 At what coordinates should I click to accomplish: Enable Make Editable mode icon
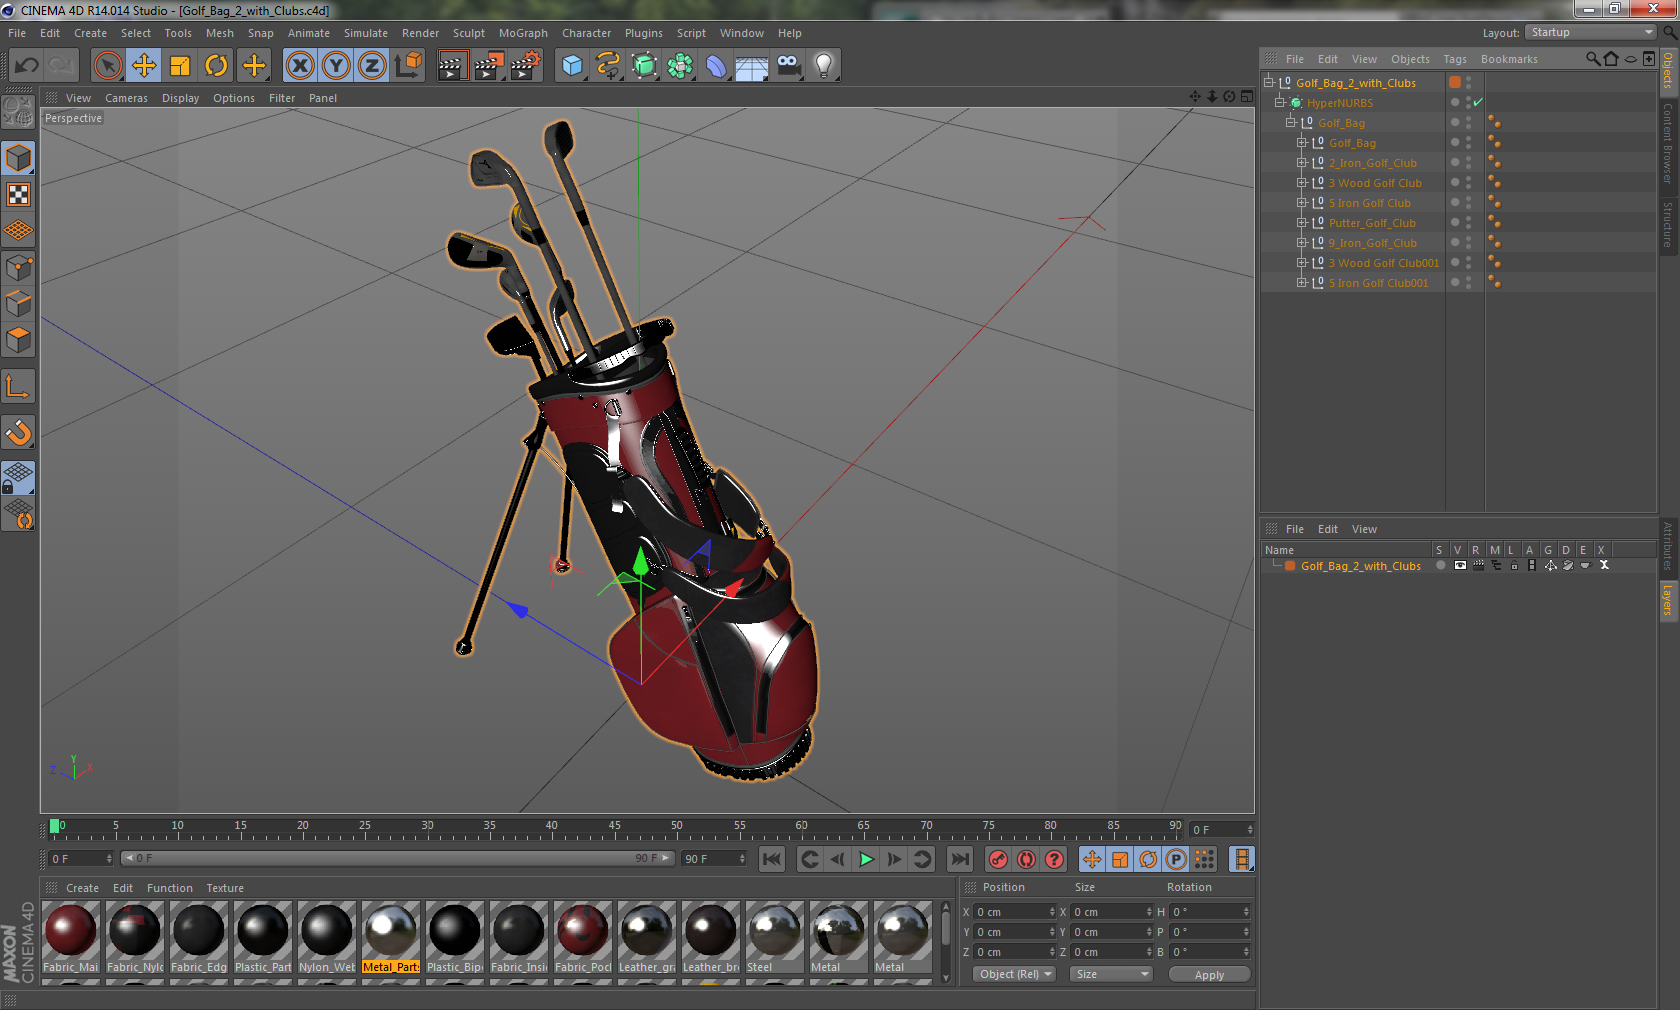point(18,110)
